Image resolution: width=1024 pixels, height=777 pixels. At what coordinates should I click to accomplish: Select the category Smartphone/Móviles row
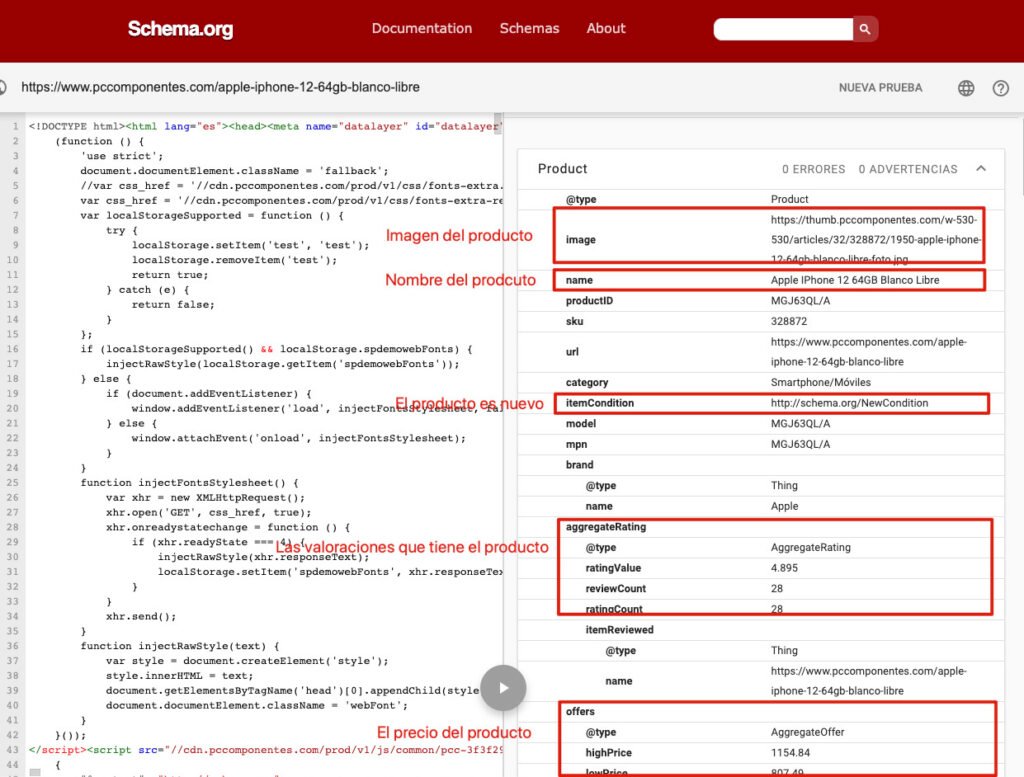coord(761,383)
